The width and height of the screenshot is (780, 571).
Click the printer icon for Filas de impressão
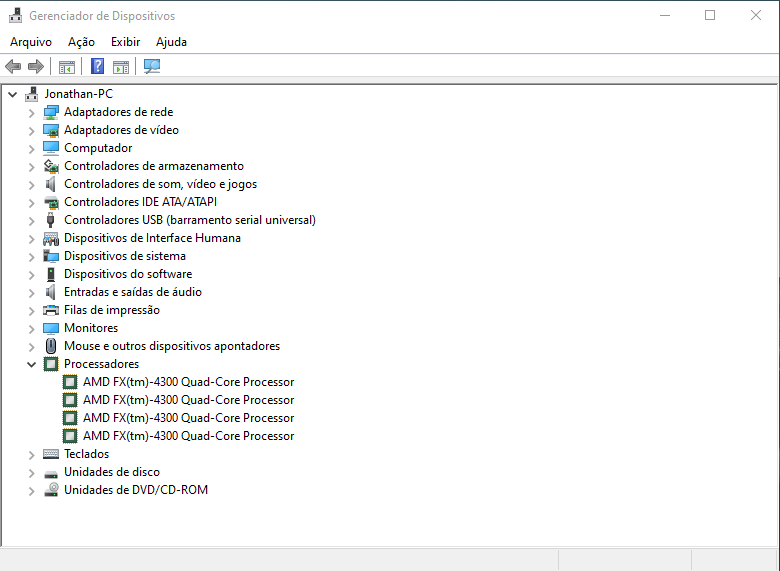tap(51, 310)
